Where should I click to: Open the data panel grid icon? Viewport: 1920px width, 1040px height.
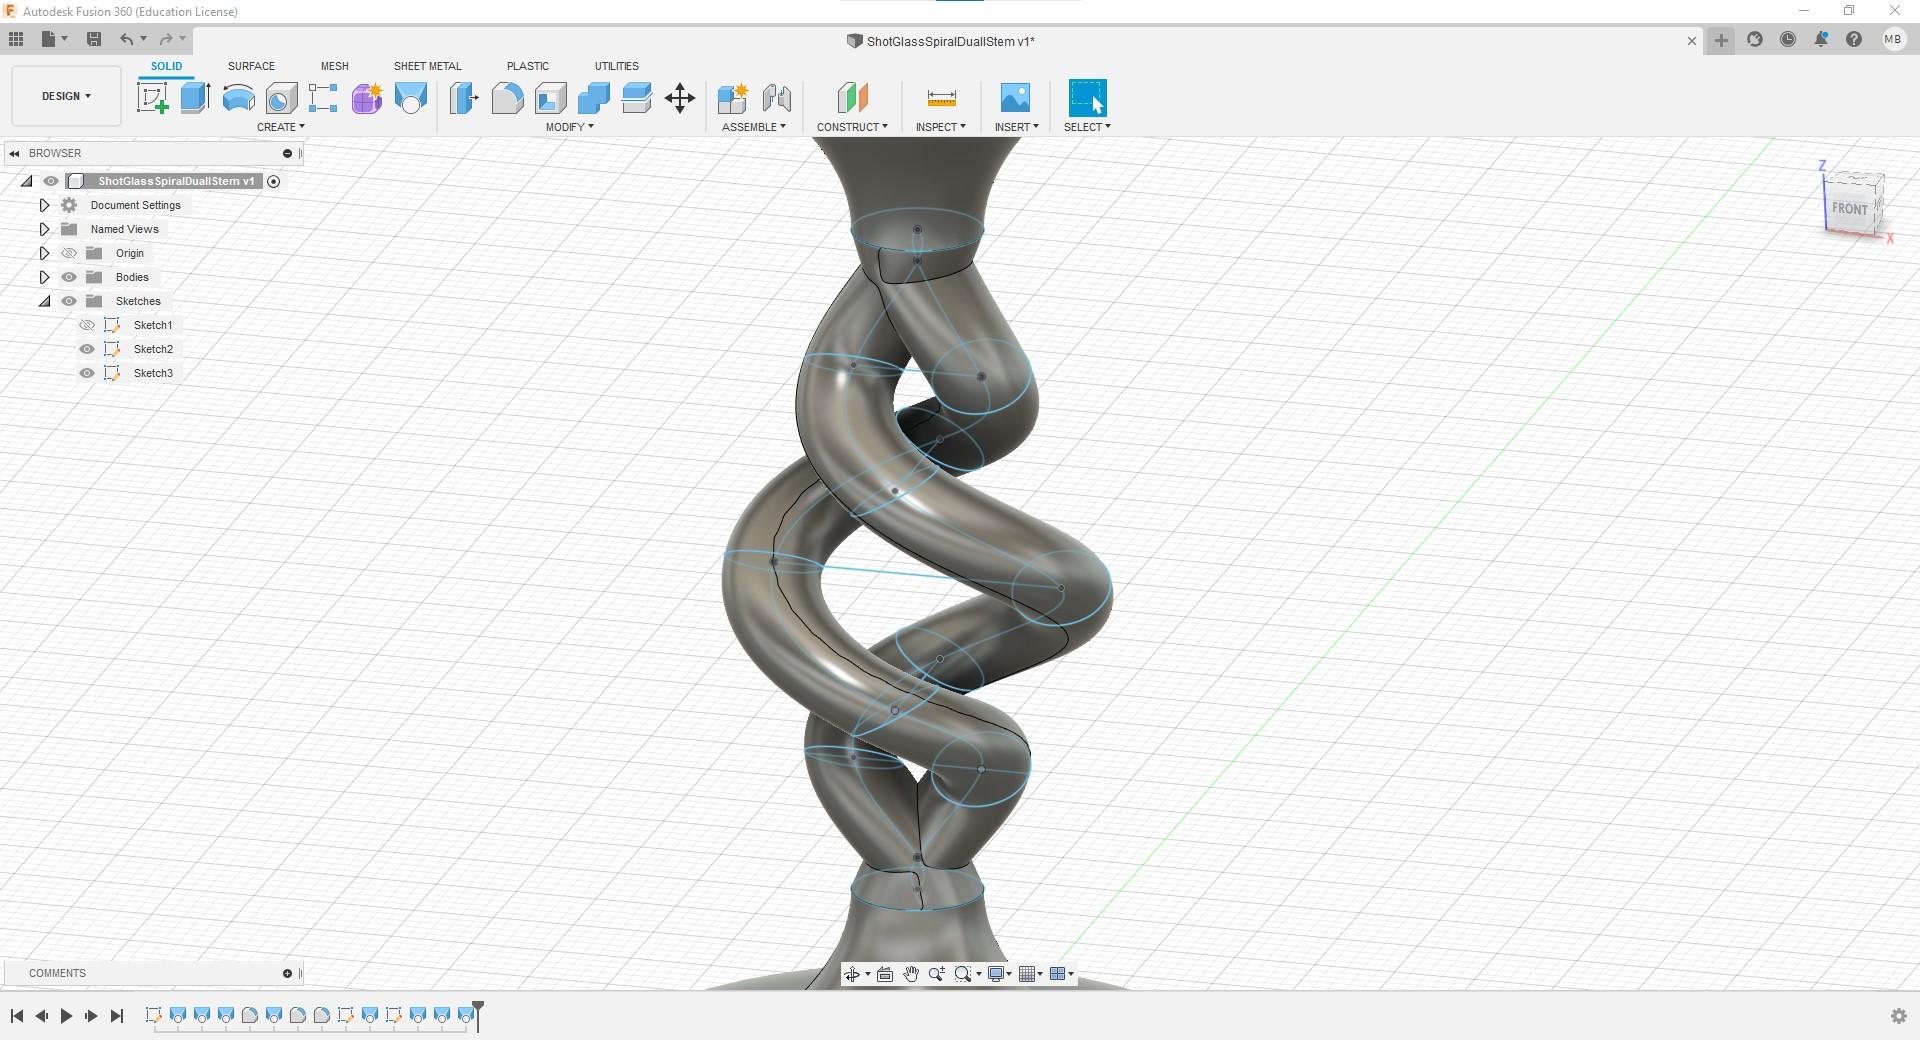(x=16, y=39)
